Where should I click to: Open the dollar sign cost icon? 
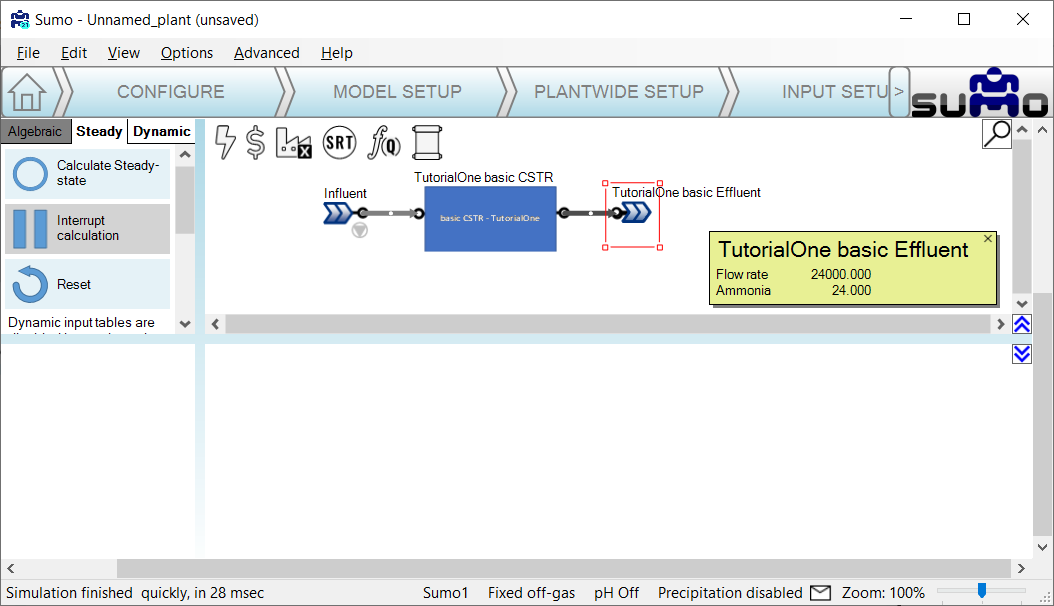tap(256, 143)
